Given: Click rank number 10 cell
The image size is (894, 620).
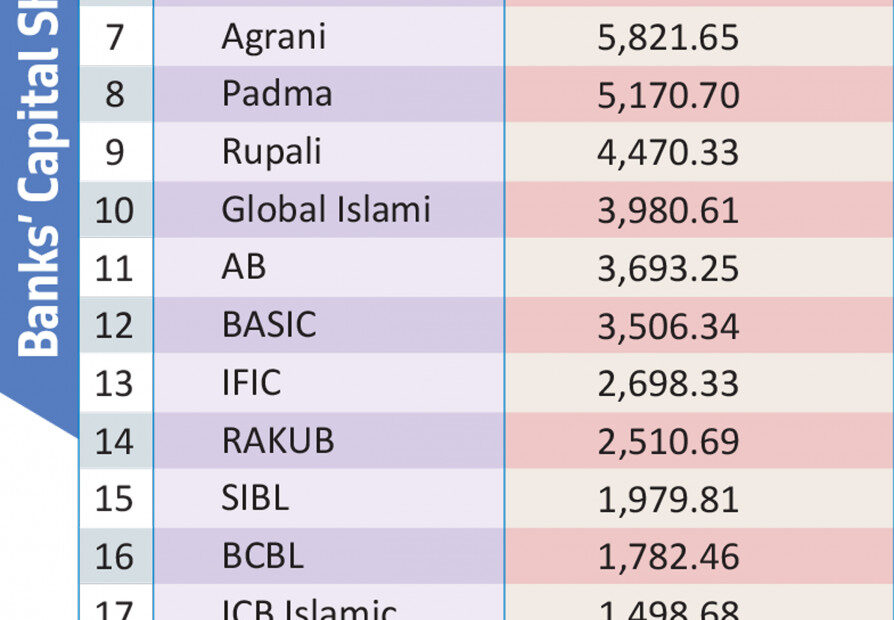Looking at the screenshot, I should click(x=114, y=210).
